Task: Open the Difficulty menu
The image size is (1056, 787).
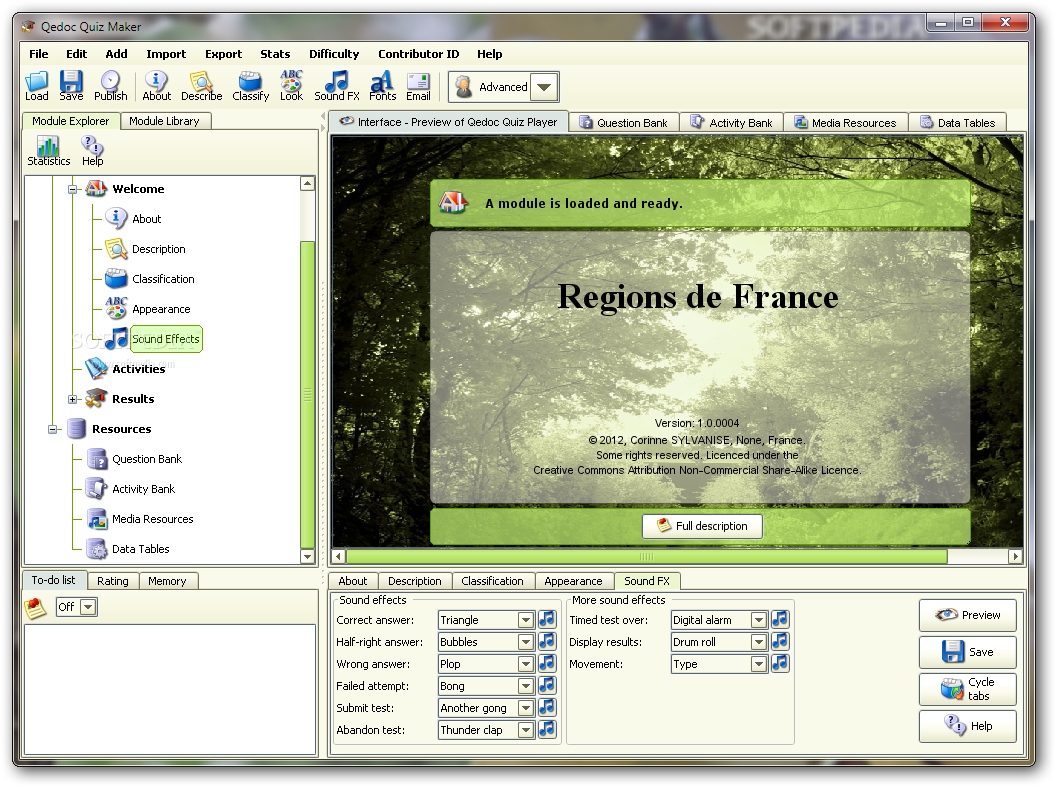Action: (334, 54)
